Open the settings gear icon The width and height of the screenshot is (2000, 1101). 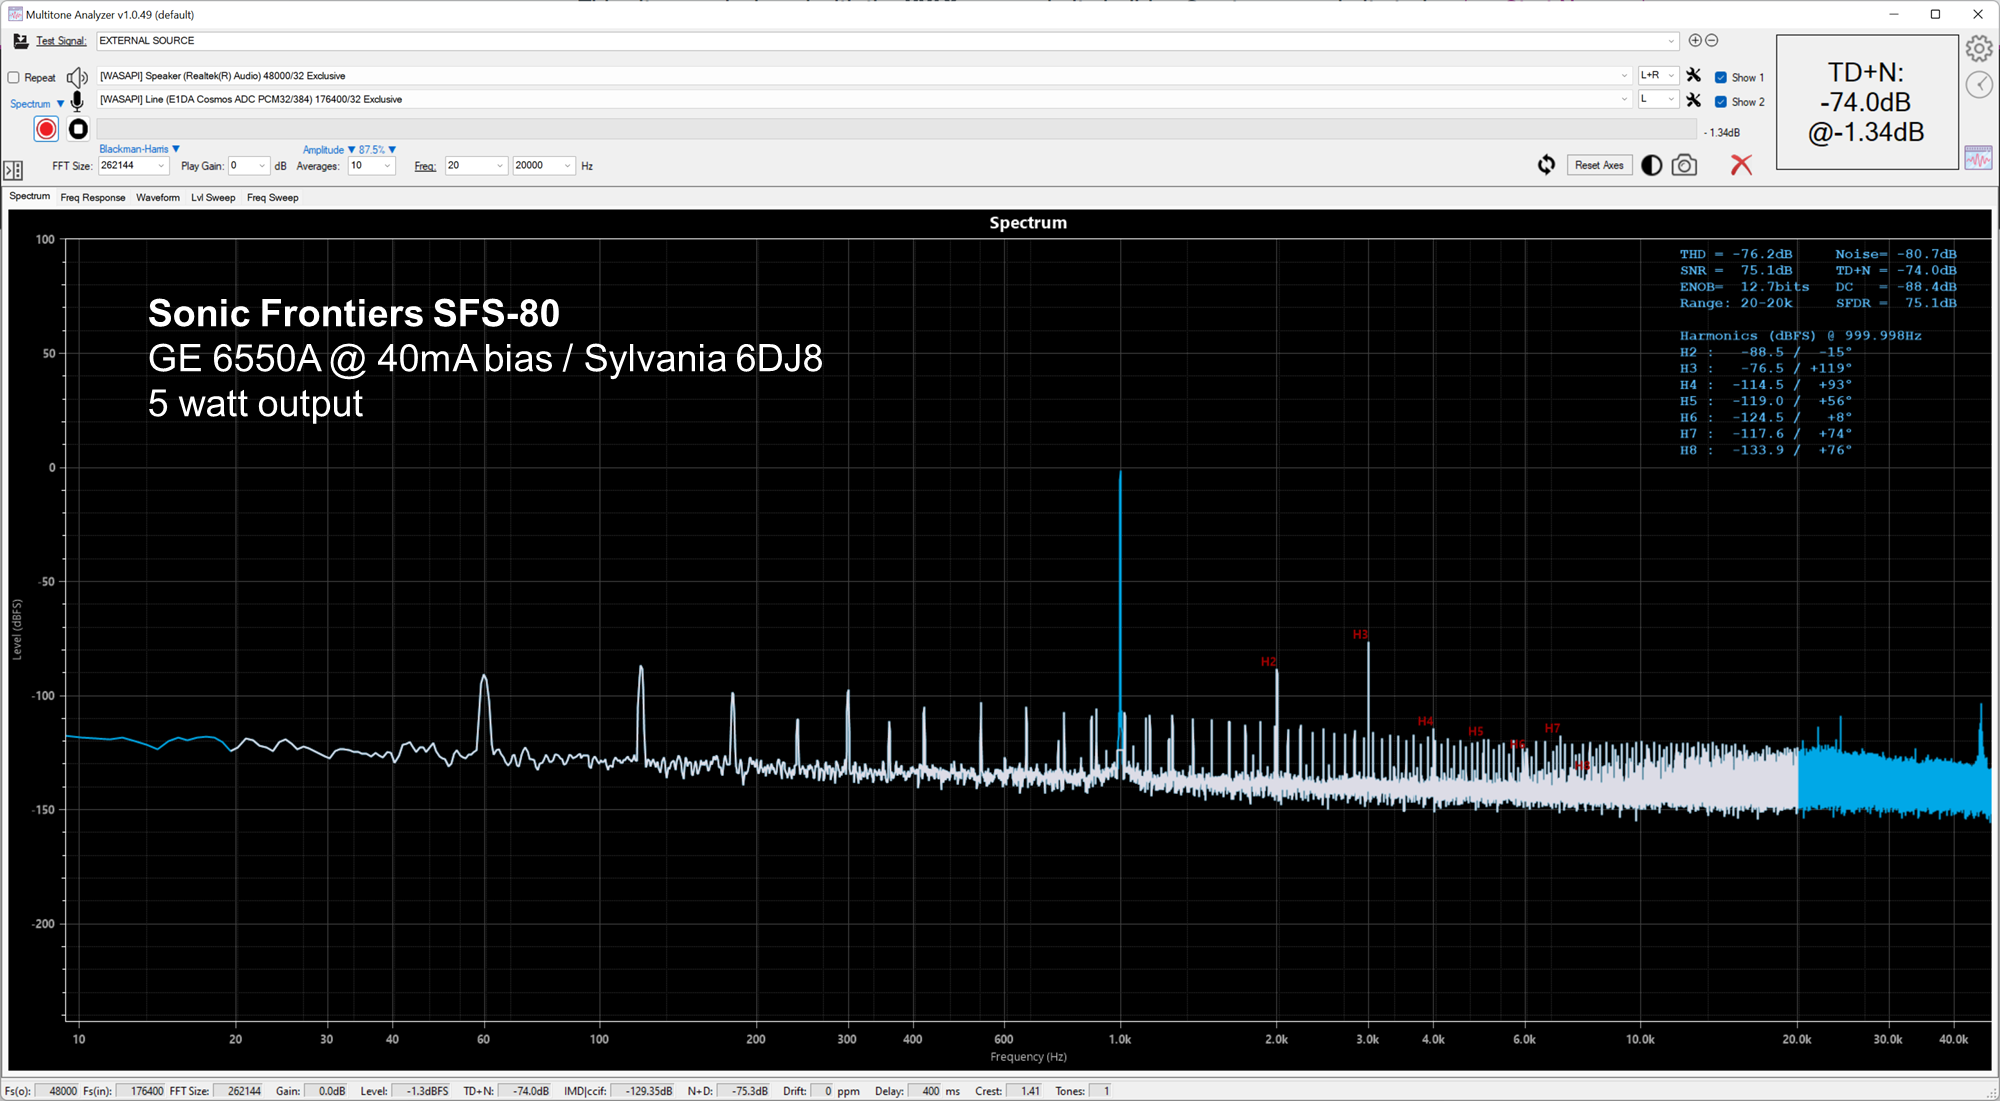(x=1979, y=48)
